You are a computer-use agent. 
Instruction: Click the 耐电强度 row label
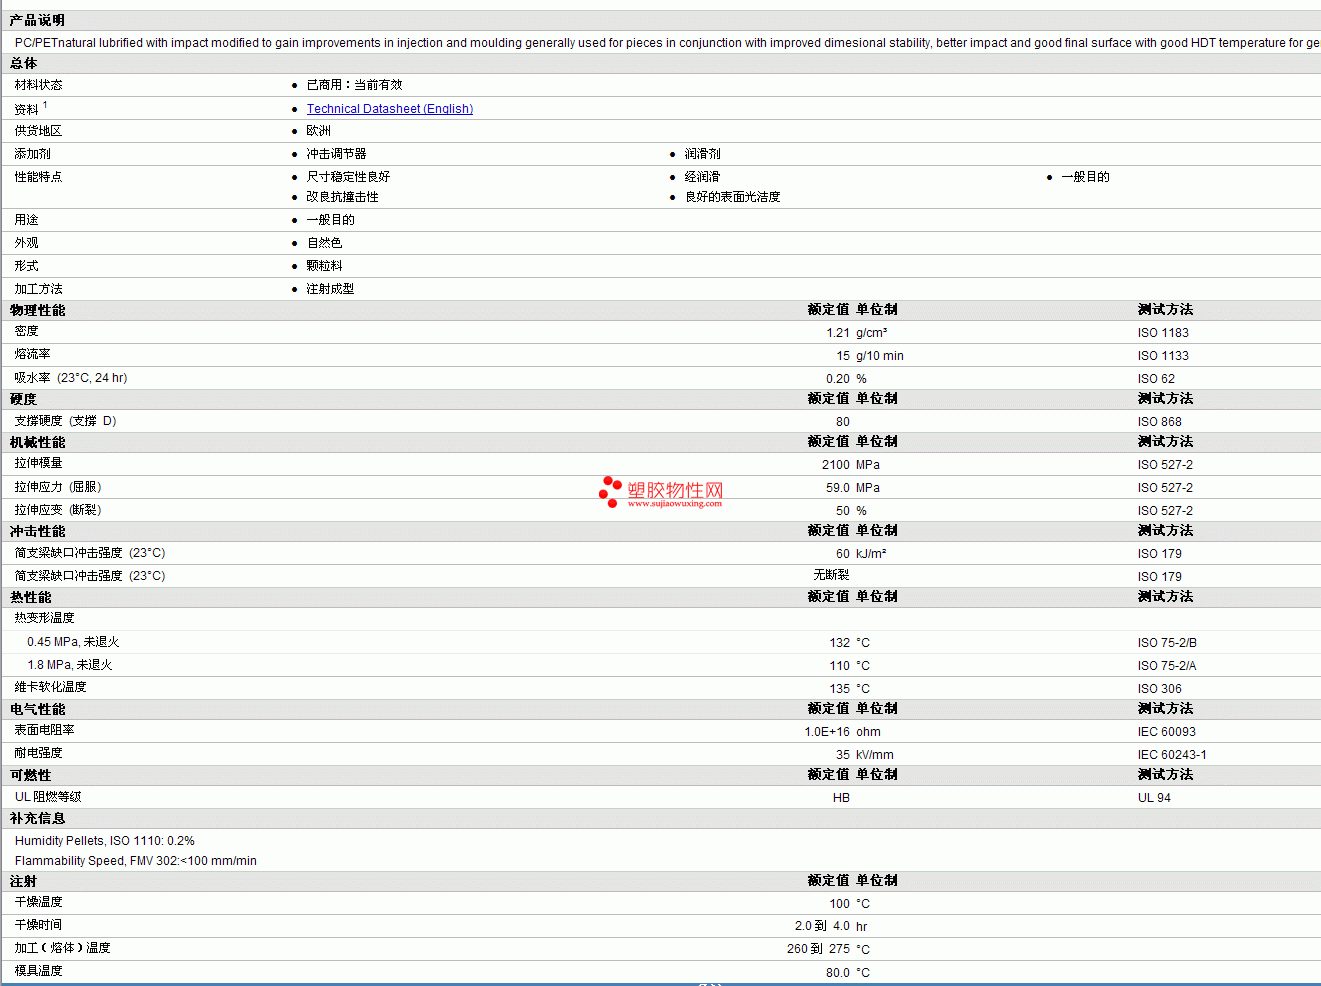[x=39, y=753]
